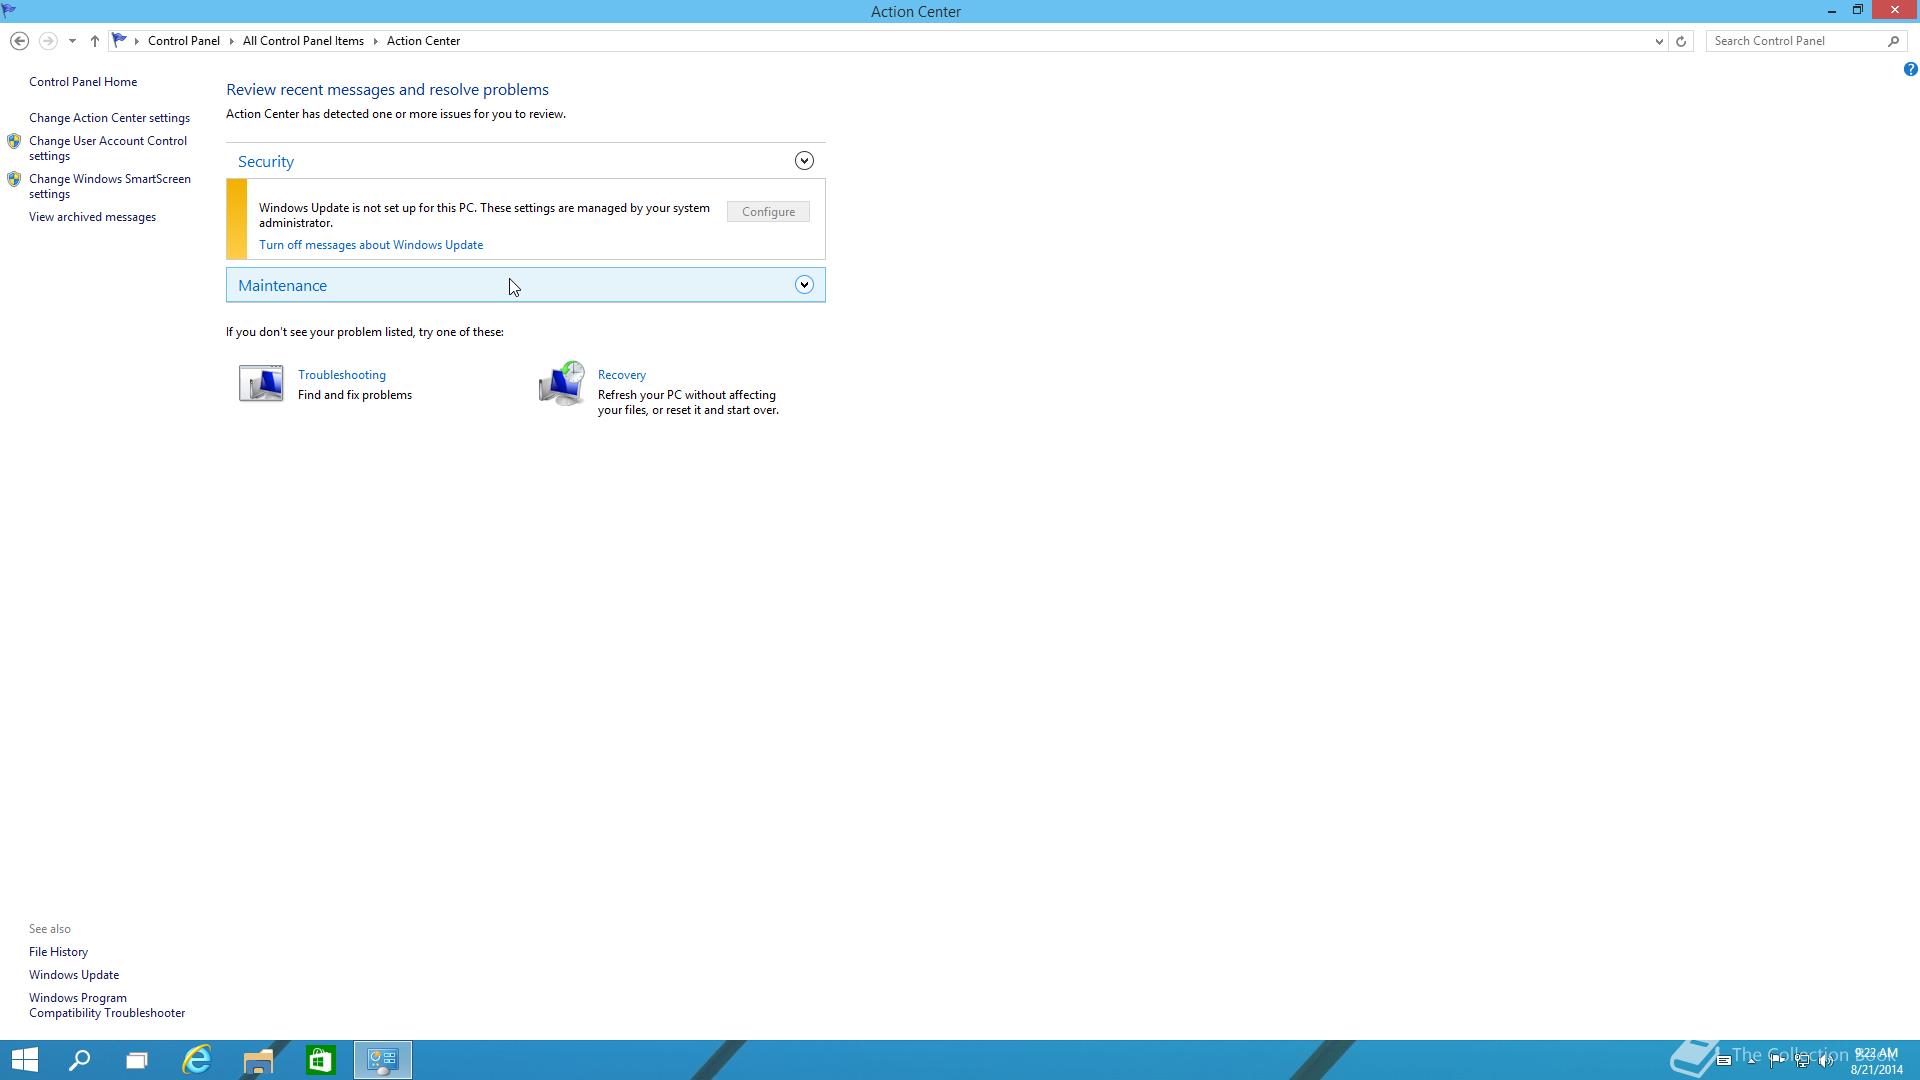
Task: Click the Action Center flag in system tray
Action: tap(1777, 1061)
